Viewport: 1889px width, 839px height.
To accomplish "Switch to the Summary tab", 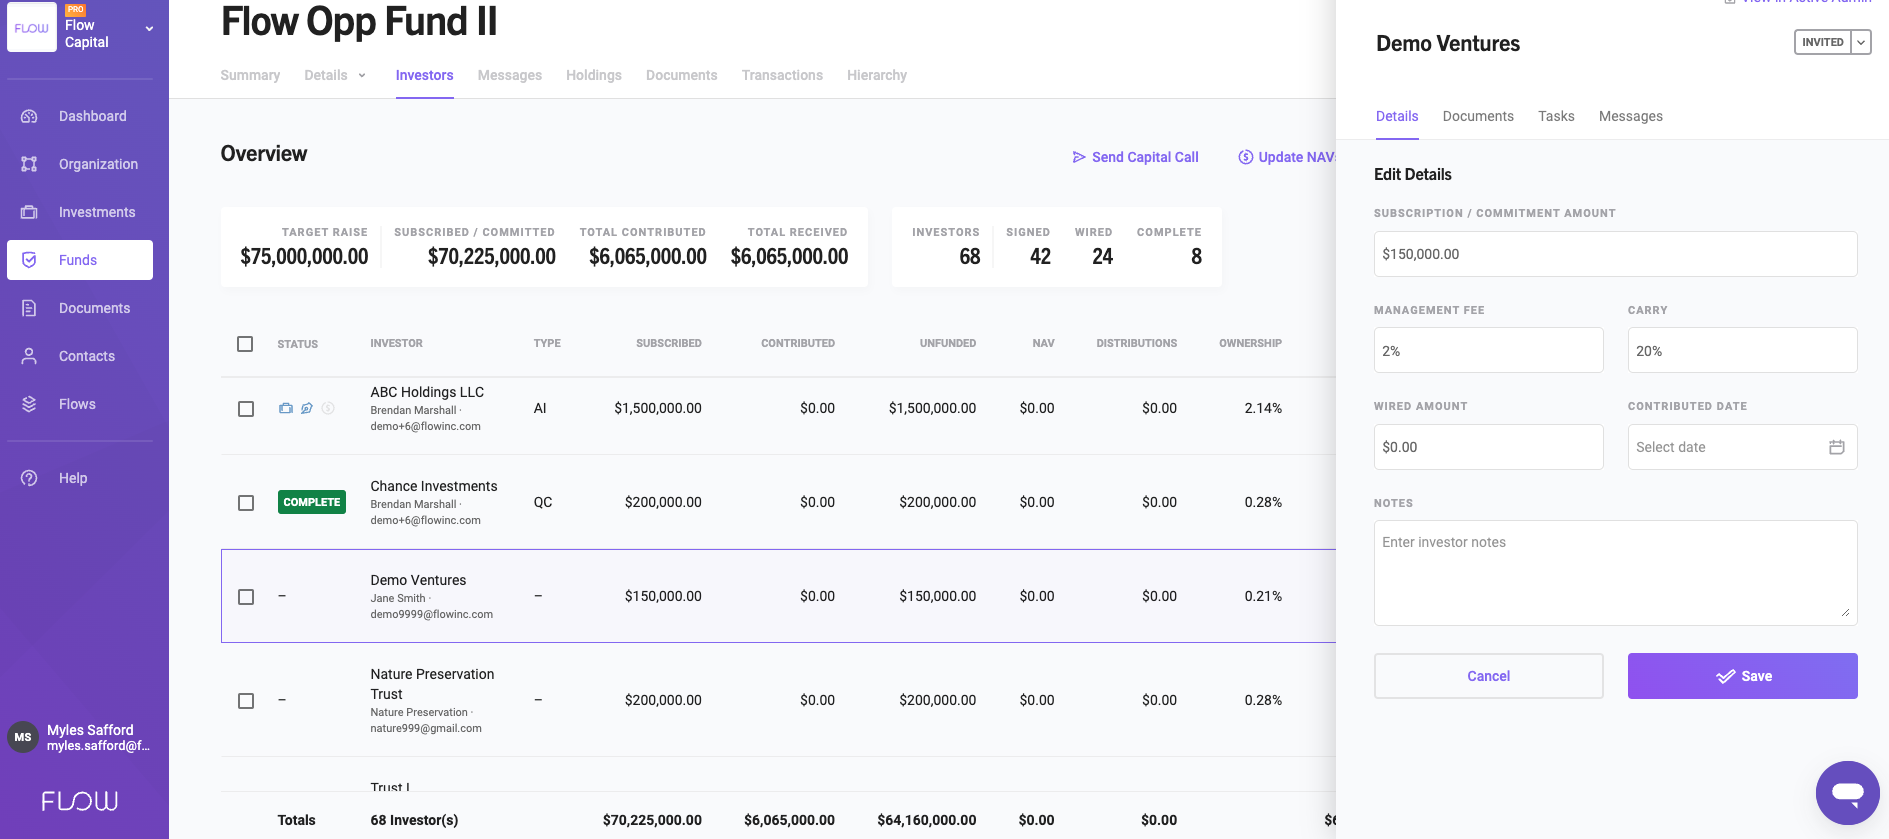I will coord(250,75).
